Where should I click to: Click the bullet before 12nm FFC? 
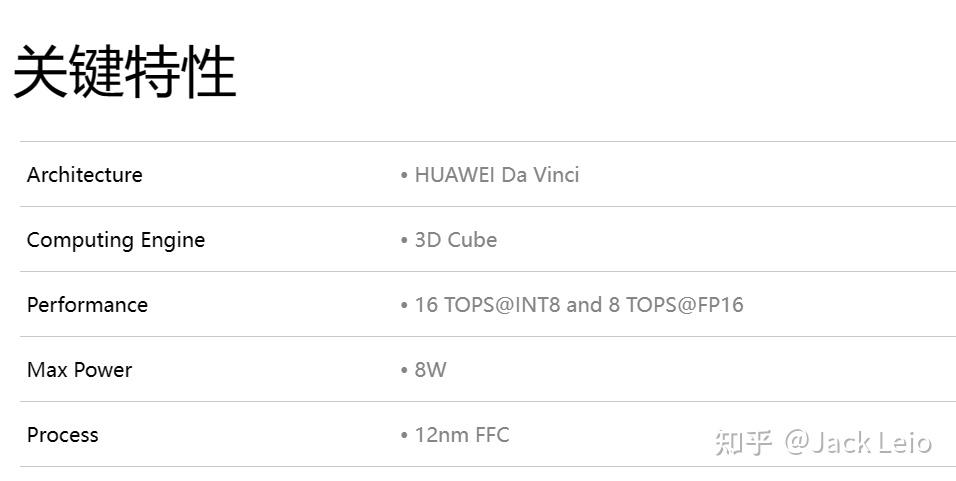tap(404, 436)
